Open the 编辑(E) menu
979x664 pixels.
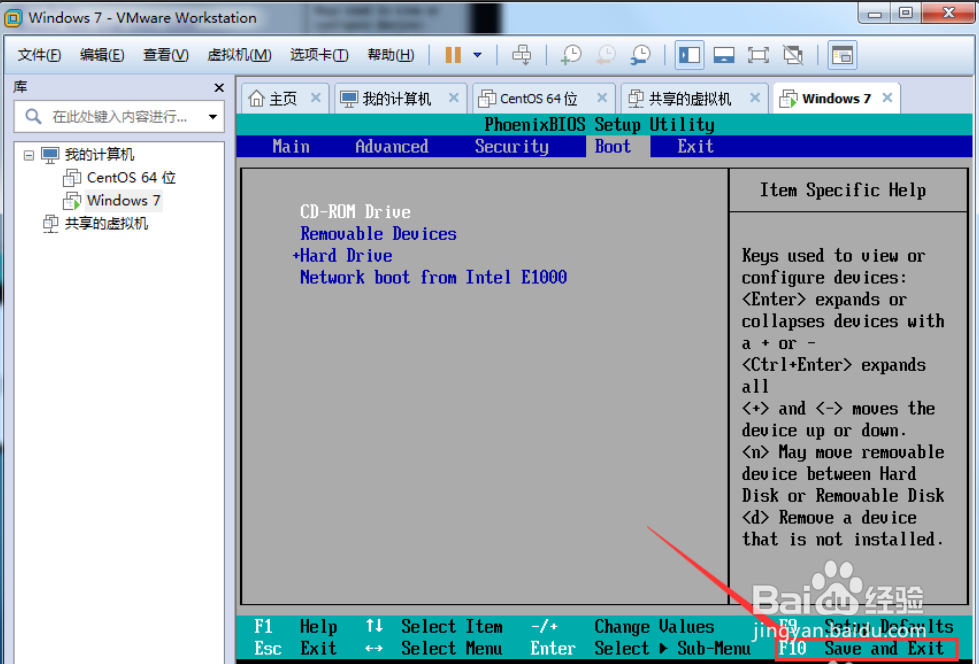102,55
